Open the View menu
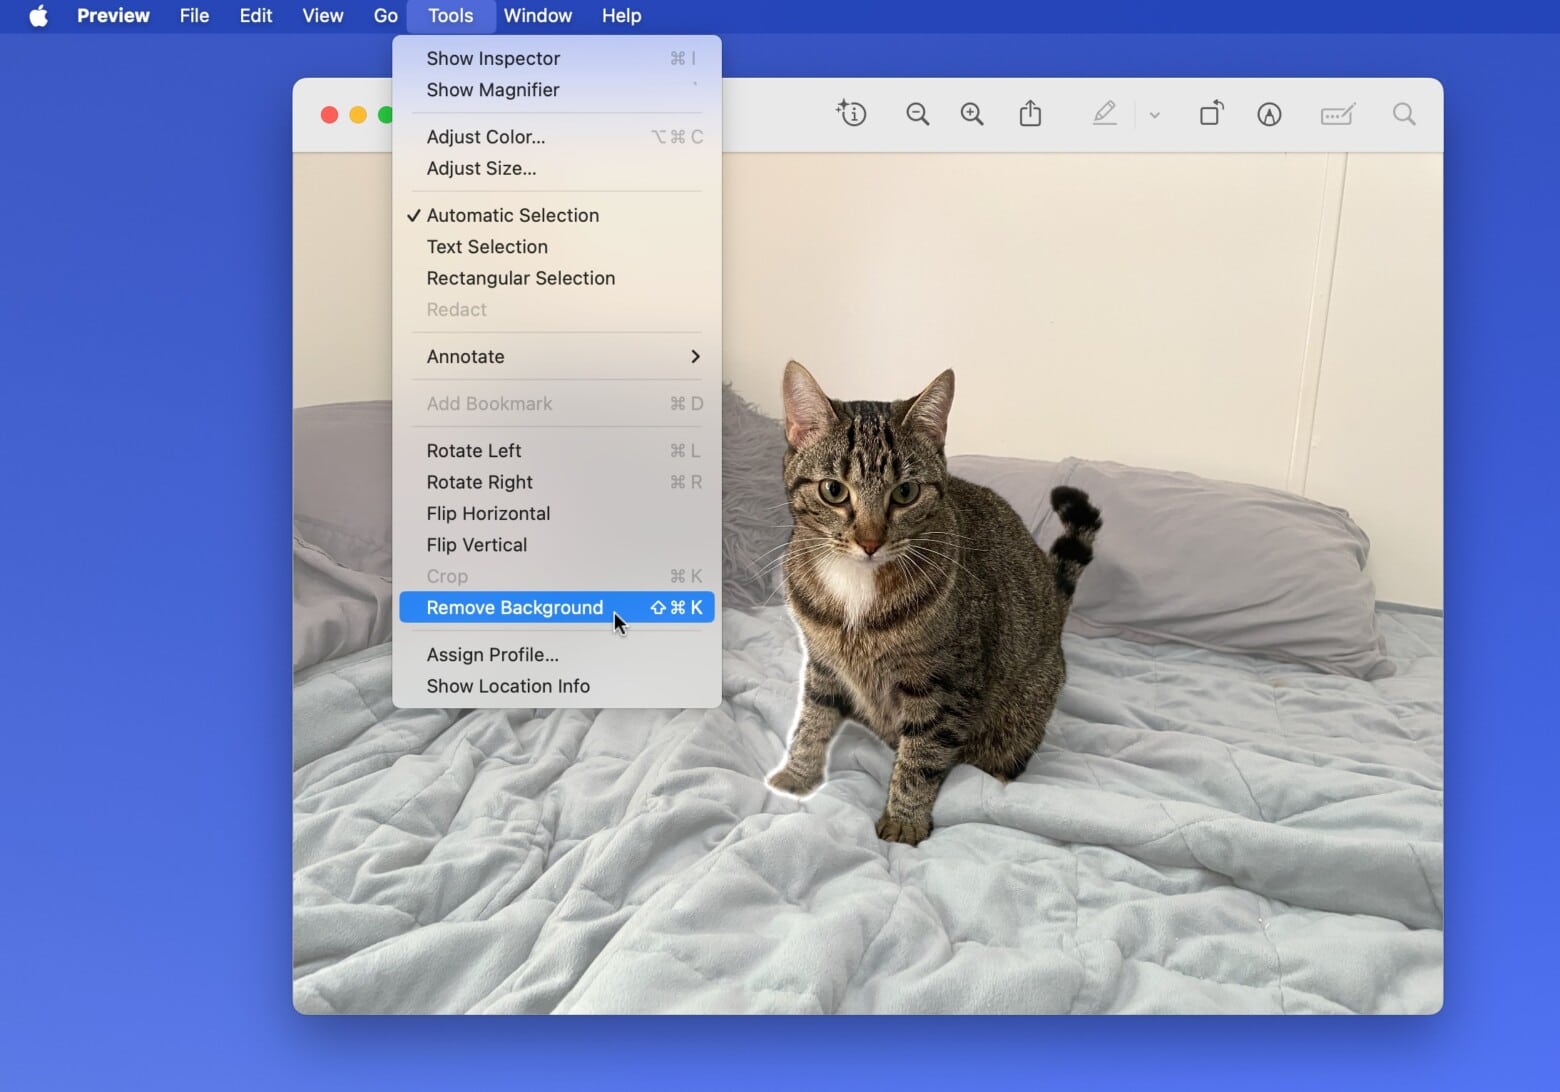 pos(321,16)
